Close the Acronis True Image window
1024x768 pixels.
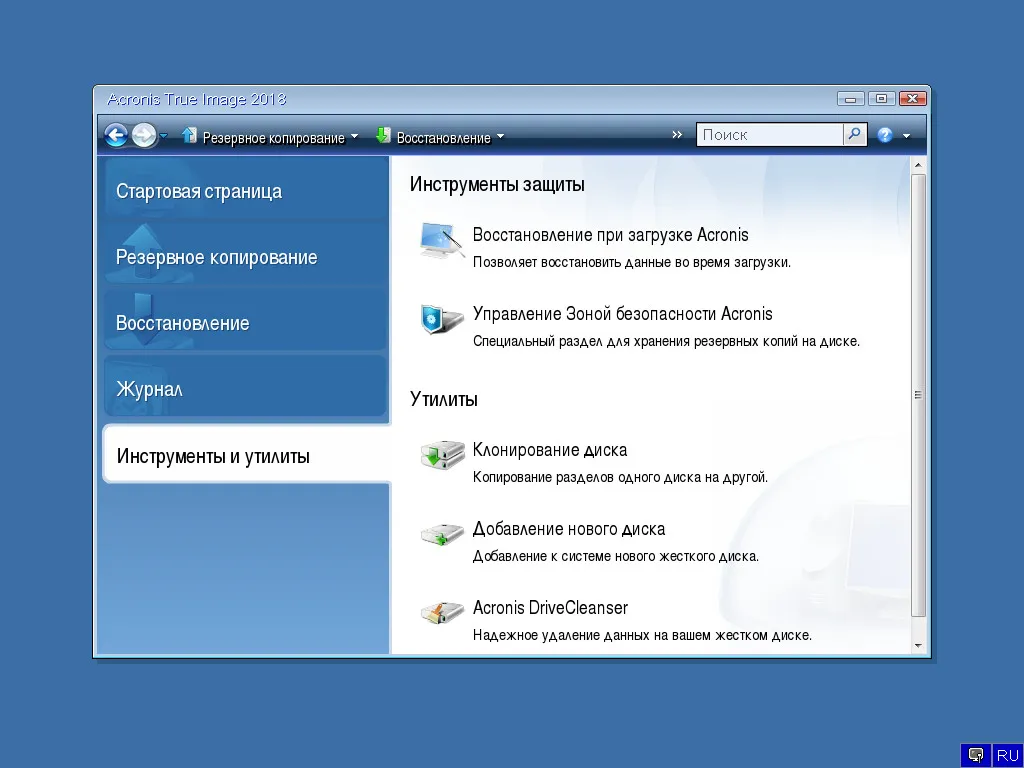[912, 99]
